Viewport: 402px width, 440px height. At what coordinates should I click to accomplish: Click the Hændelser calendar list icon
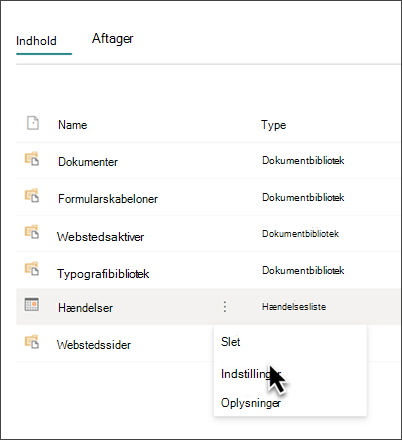point(32,304)
